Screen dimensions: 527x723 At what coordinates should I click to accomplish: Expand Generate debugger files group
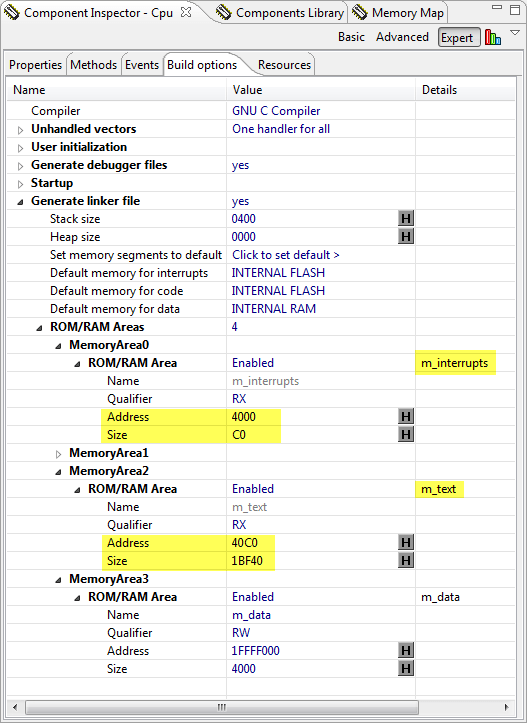[20, 166]
